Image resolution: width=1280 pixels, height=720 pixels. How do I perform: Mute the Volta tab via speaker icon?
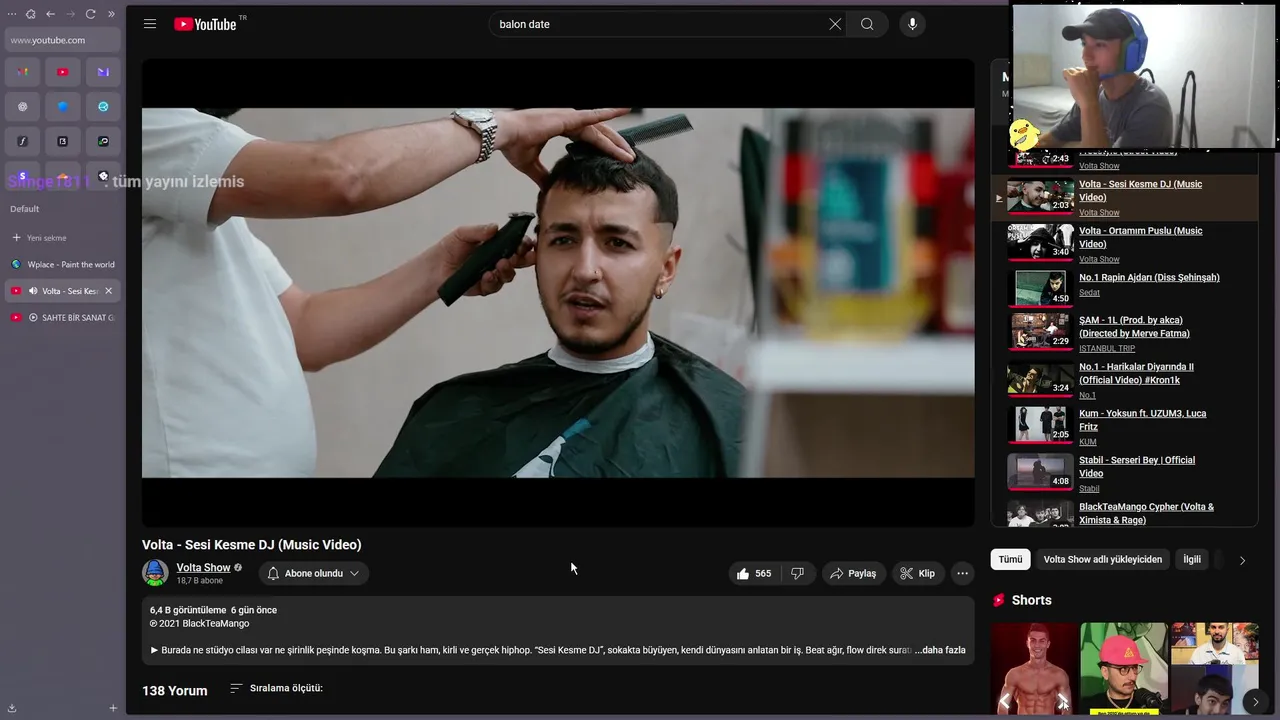34,291
